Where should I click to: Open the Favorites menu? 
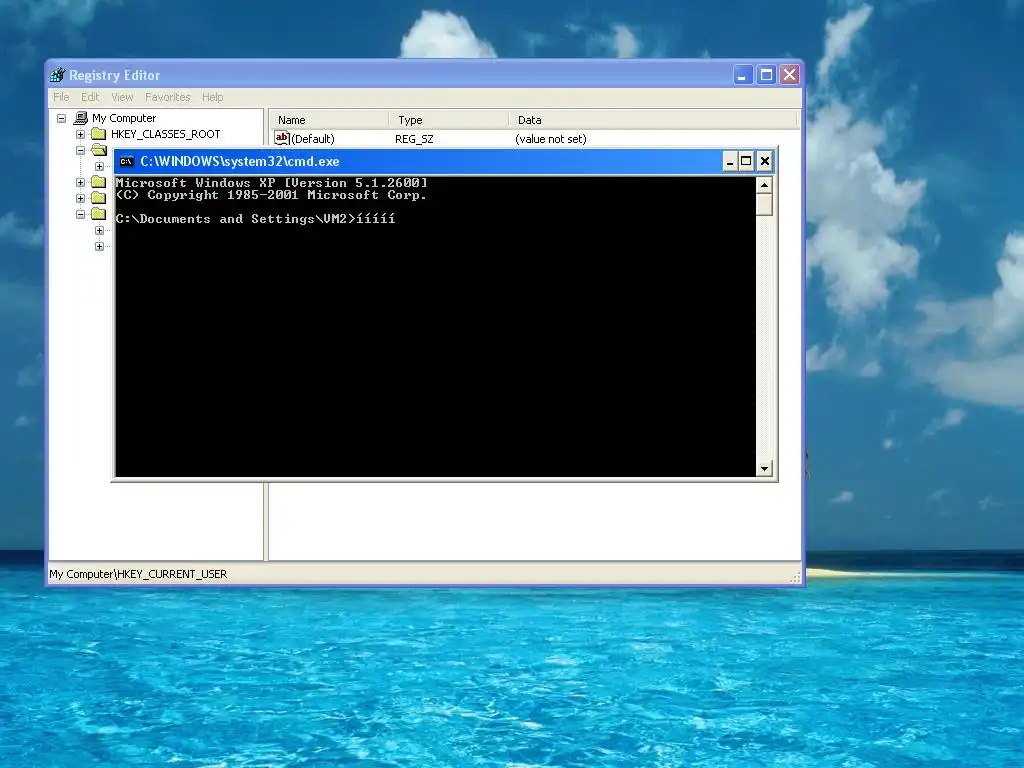(168, 97)
